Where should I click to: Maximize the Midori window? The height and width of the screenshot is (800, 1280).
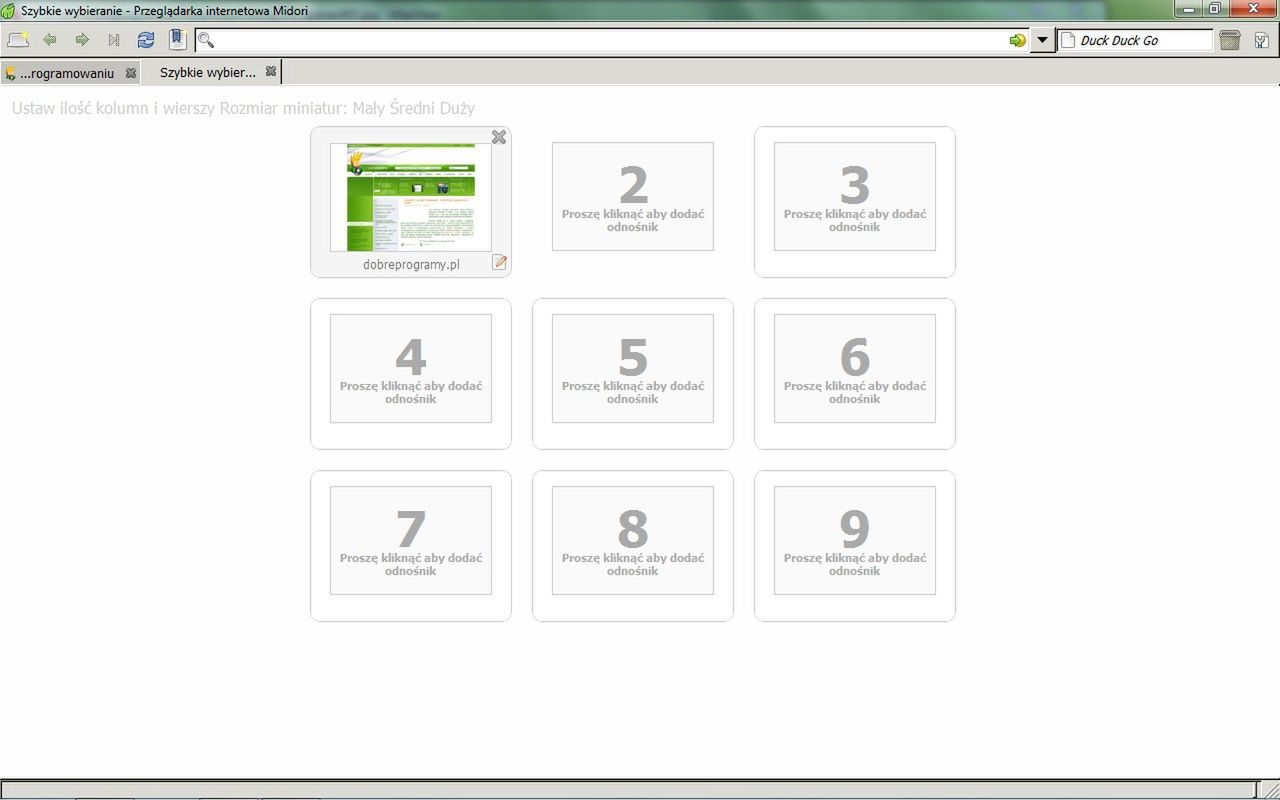point(1215,9)
